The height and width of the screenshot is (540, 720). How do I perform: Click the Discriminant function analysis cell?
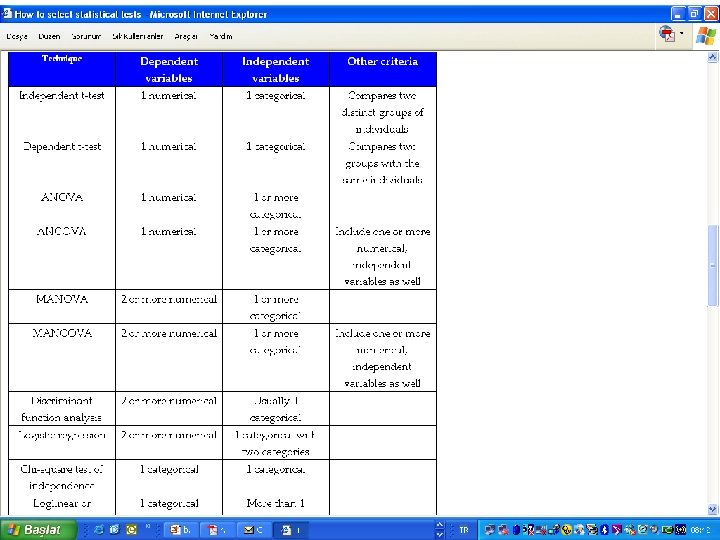[62, 409]
